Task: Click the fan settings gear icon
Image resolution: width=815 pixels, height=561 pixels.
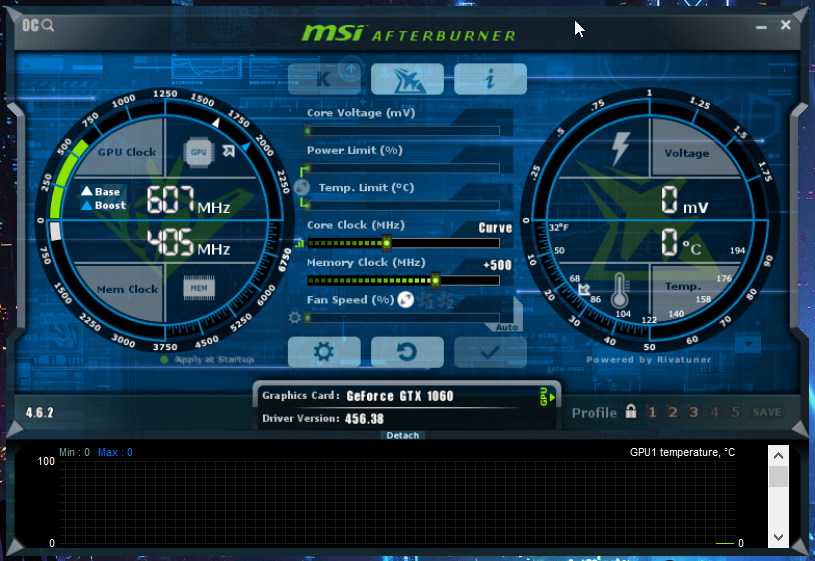Action: 295,317
